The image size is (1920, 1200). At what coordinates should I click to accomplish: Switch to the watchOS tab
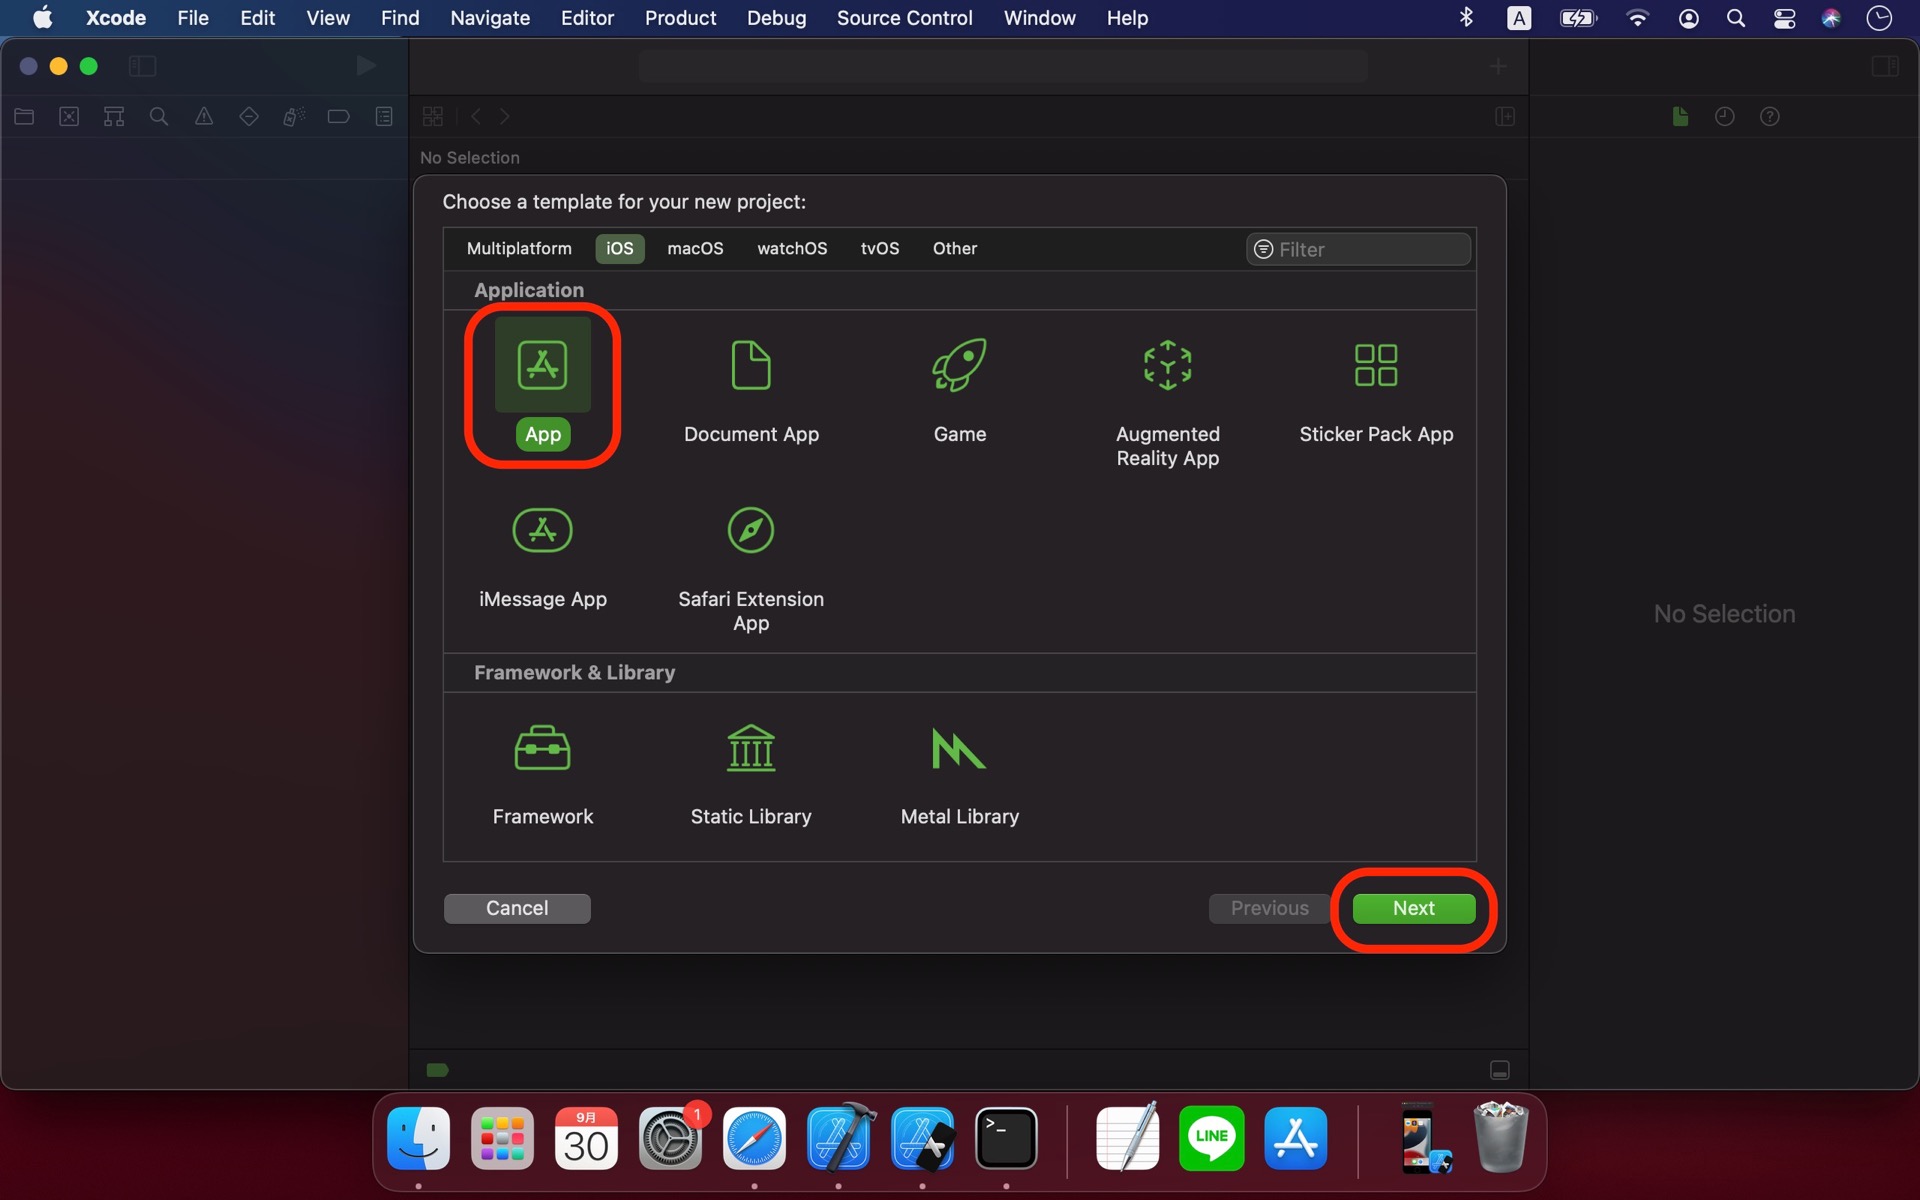(x=792, y=249)
